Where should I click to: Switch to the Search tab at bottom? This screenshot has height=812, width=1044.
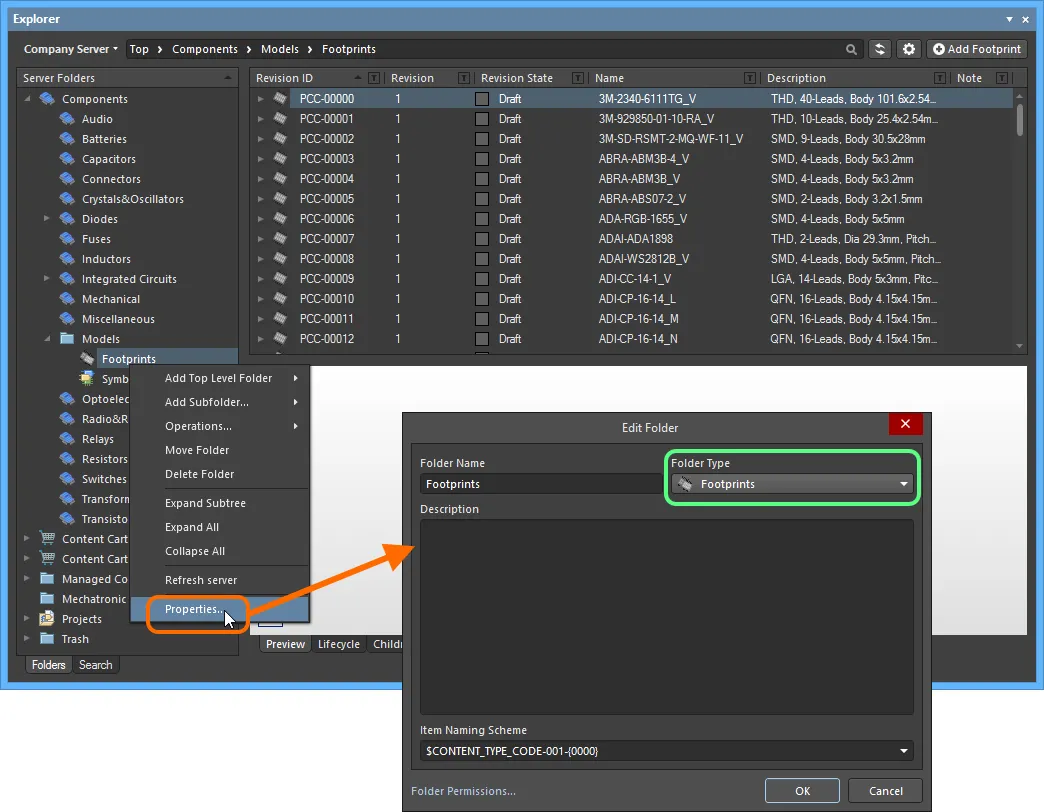95,665
